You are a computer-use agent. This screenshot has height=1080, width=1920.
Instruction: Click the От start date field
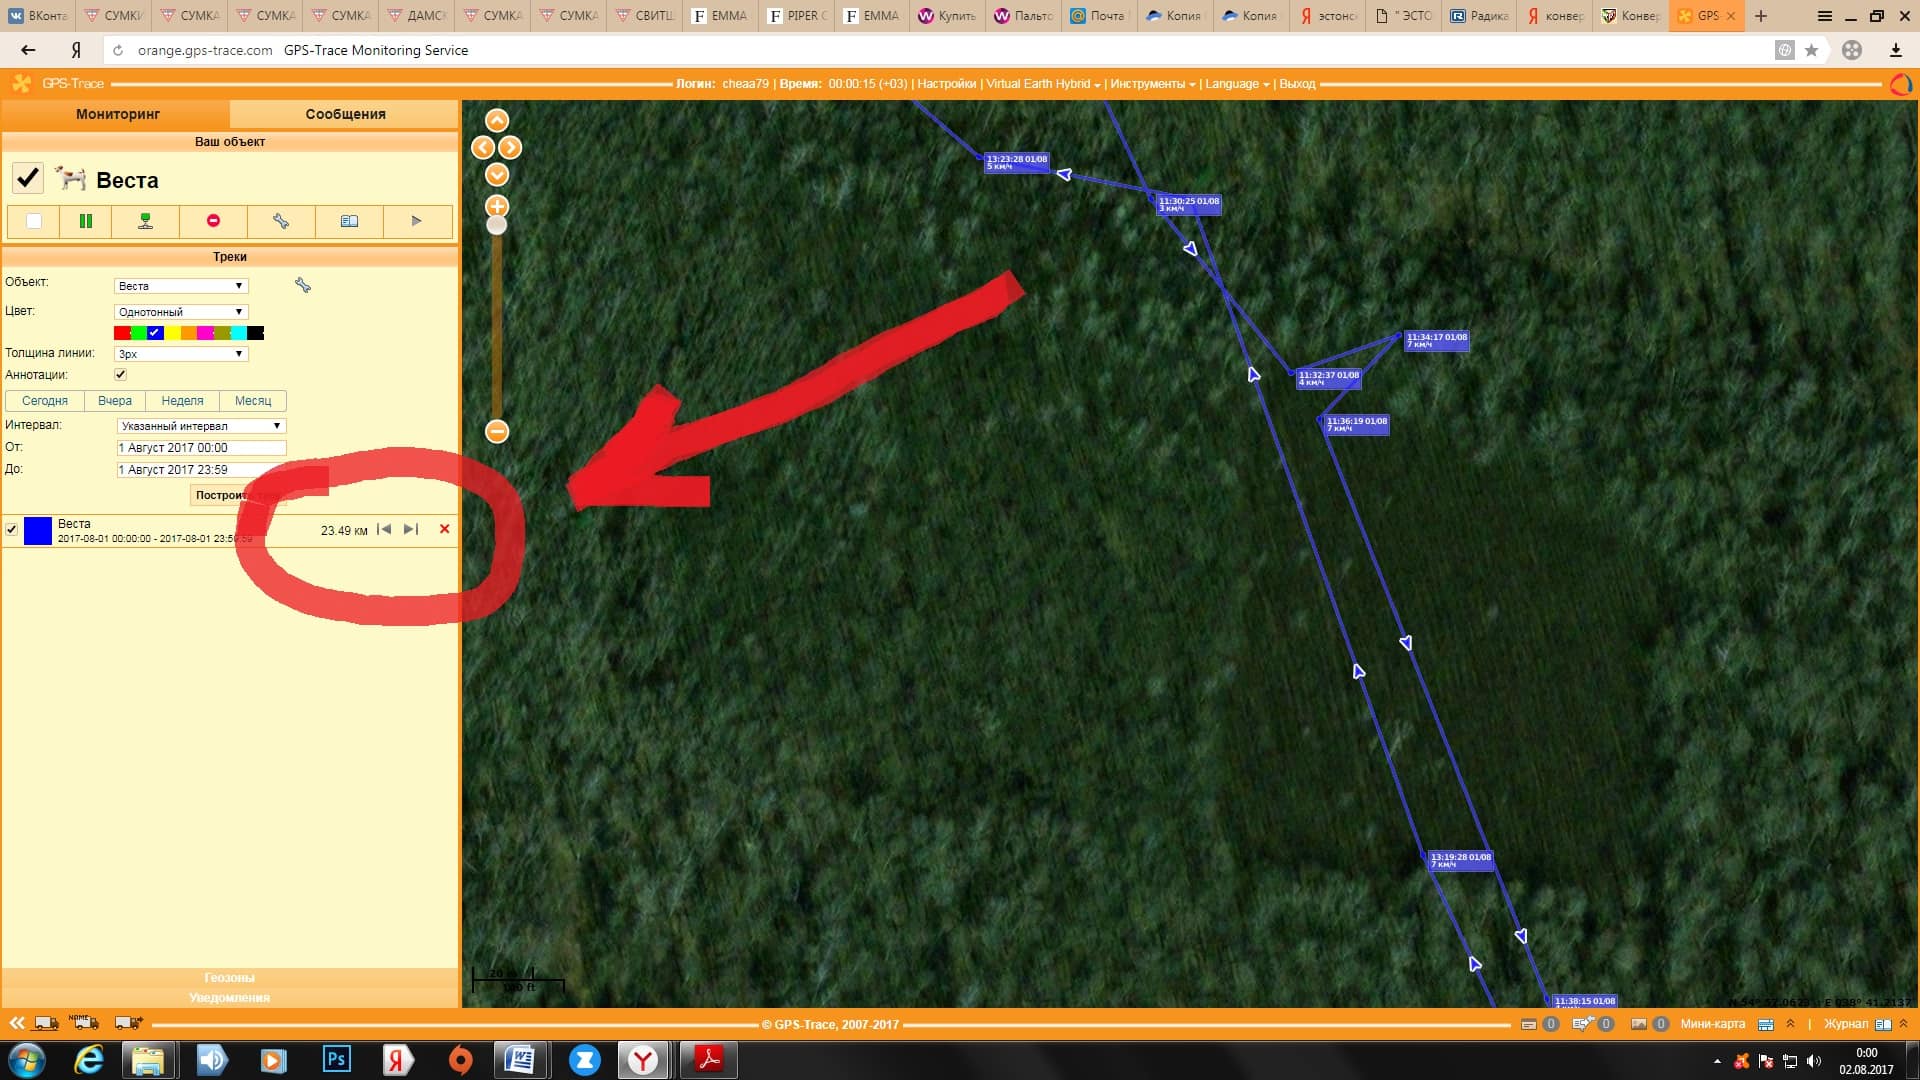[201, 448]
